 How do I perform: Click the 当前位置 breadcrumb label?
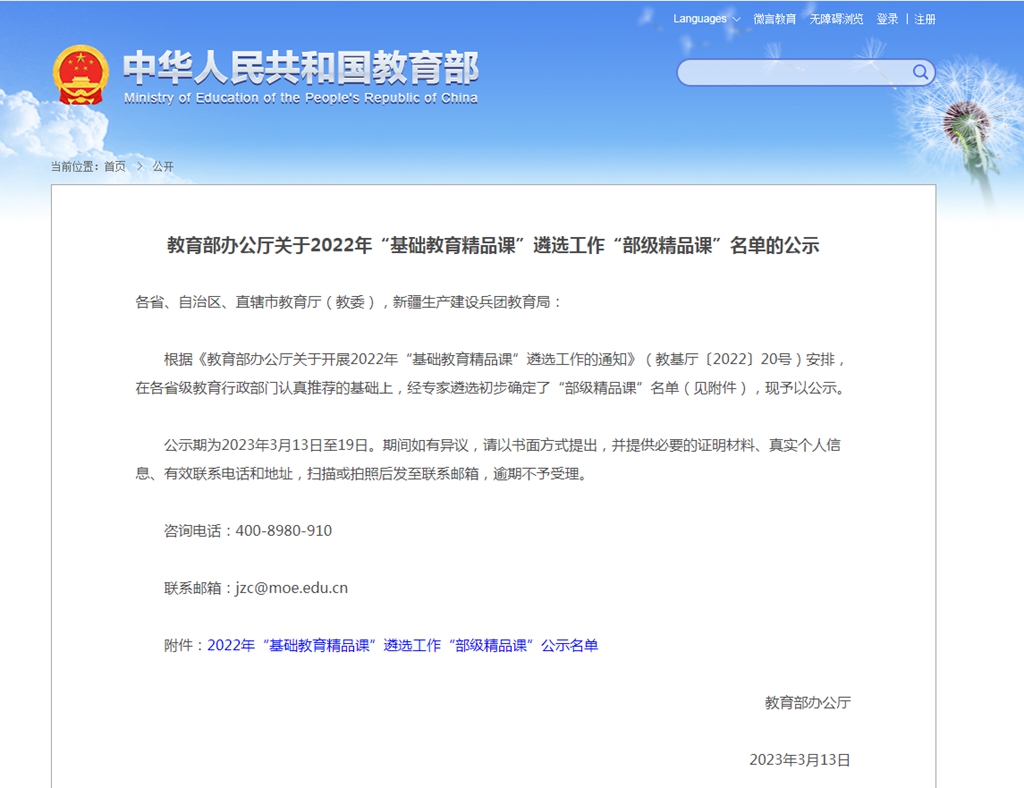73,166
